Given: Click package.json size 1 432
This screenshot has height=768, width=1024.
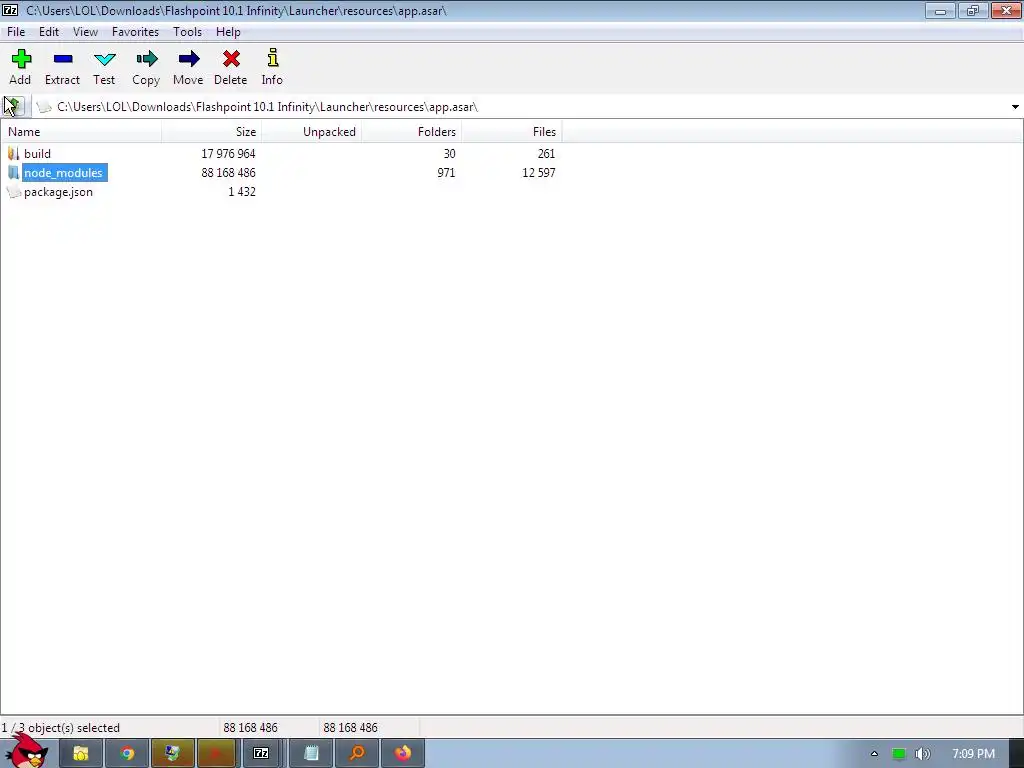Looking at the screenshot, I should click(x=242, y=191).
